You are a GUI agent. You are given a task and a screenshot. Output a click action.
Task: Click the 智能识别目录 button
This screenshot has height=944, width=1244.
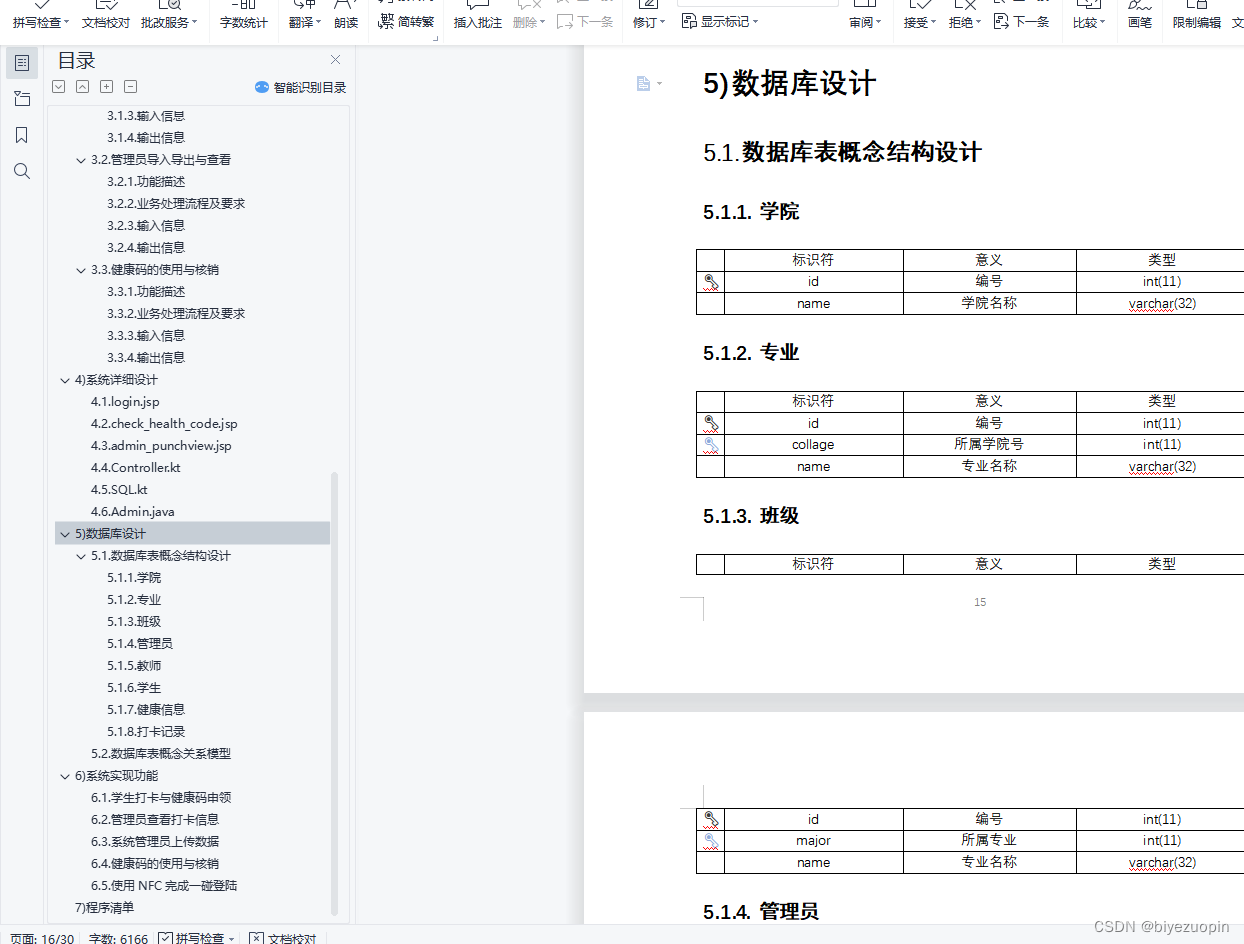pyautogui.click(x=301, y=87)
